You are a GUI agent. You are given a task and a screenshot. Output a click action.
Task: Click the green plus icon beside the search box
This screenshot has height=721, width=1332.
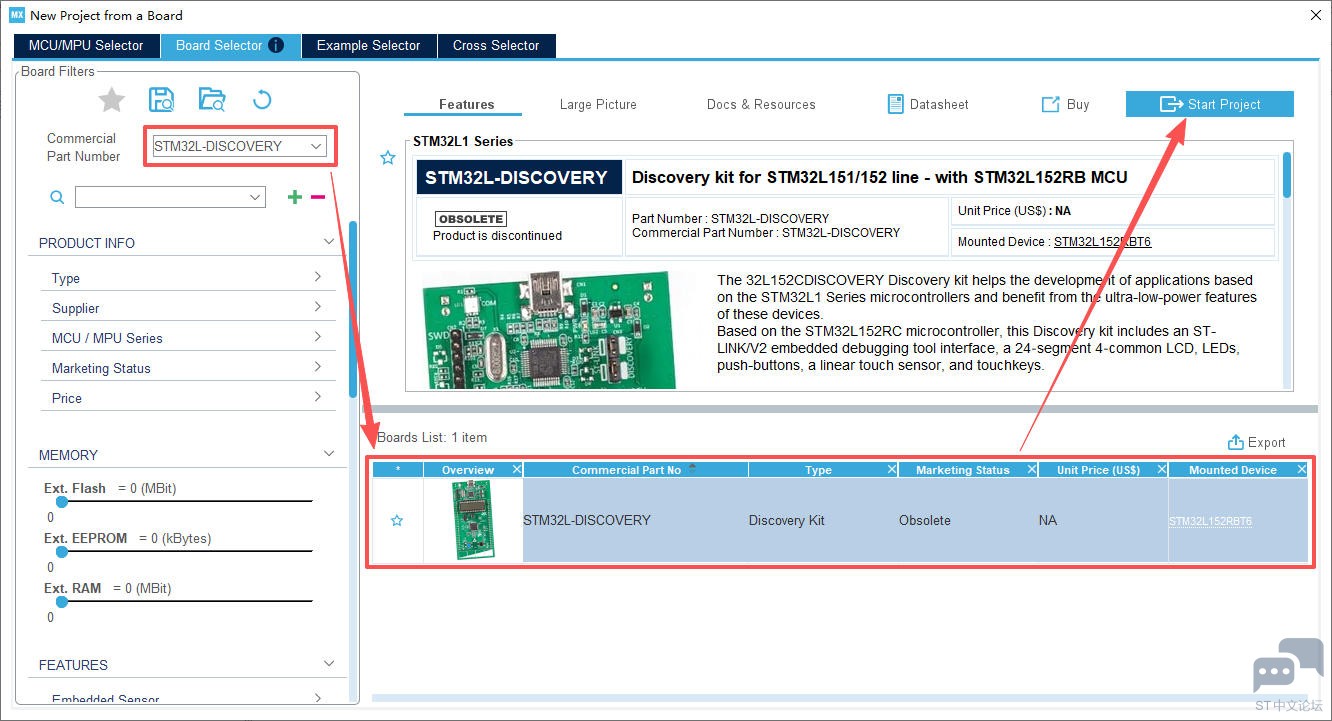tap(294, 197)
